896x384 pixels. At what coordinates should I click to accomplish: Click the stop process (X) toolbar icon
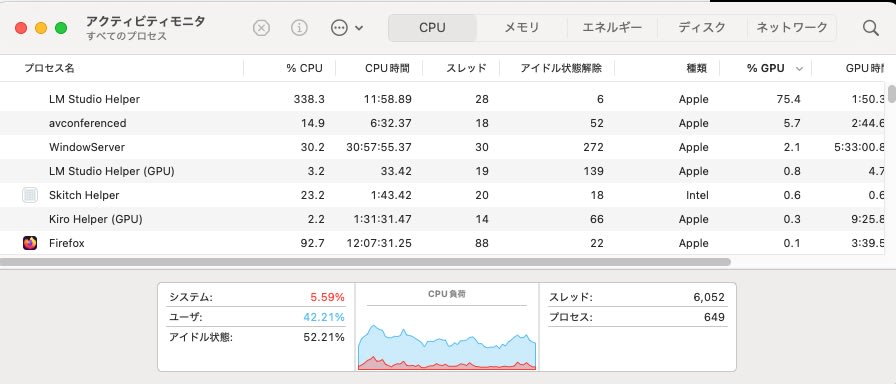pyautogui.click(x=261, y=27)
